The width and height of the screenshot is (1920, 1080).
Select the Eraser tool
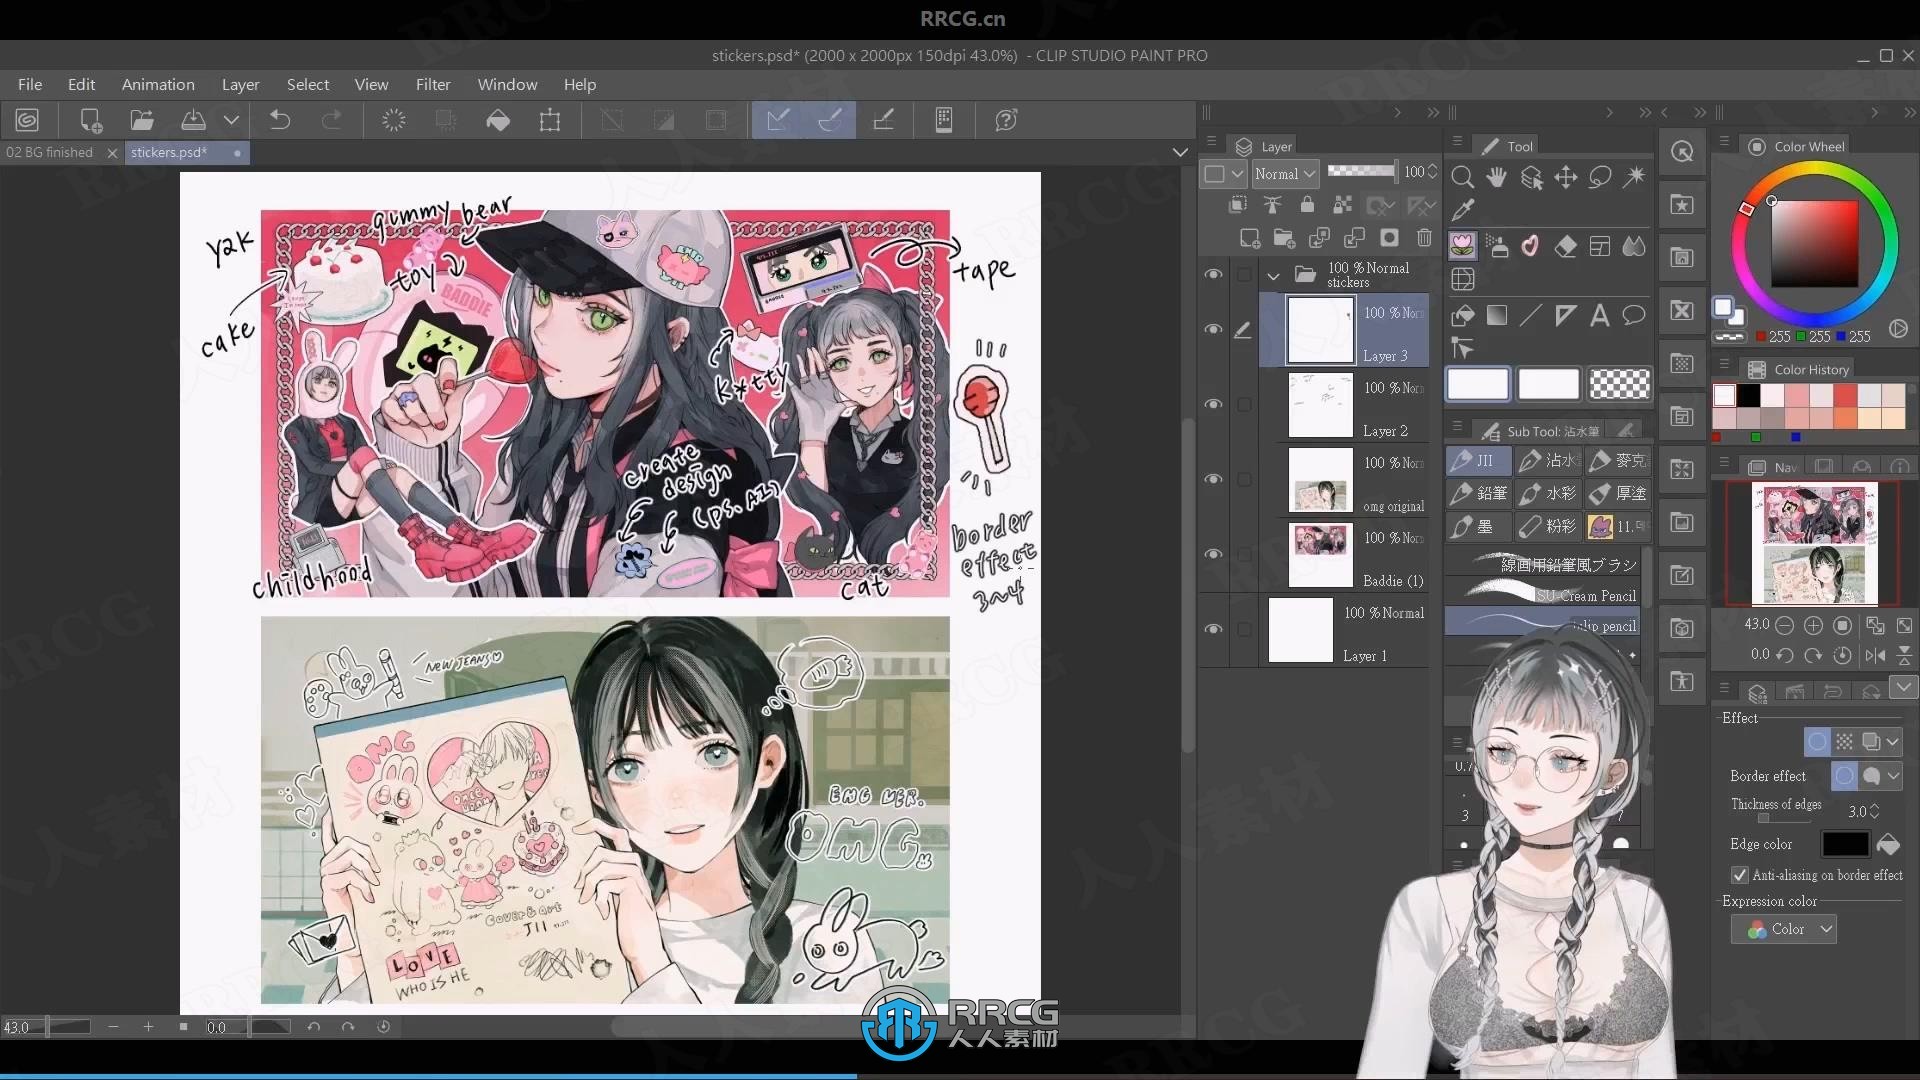(x=1565, y=245)
